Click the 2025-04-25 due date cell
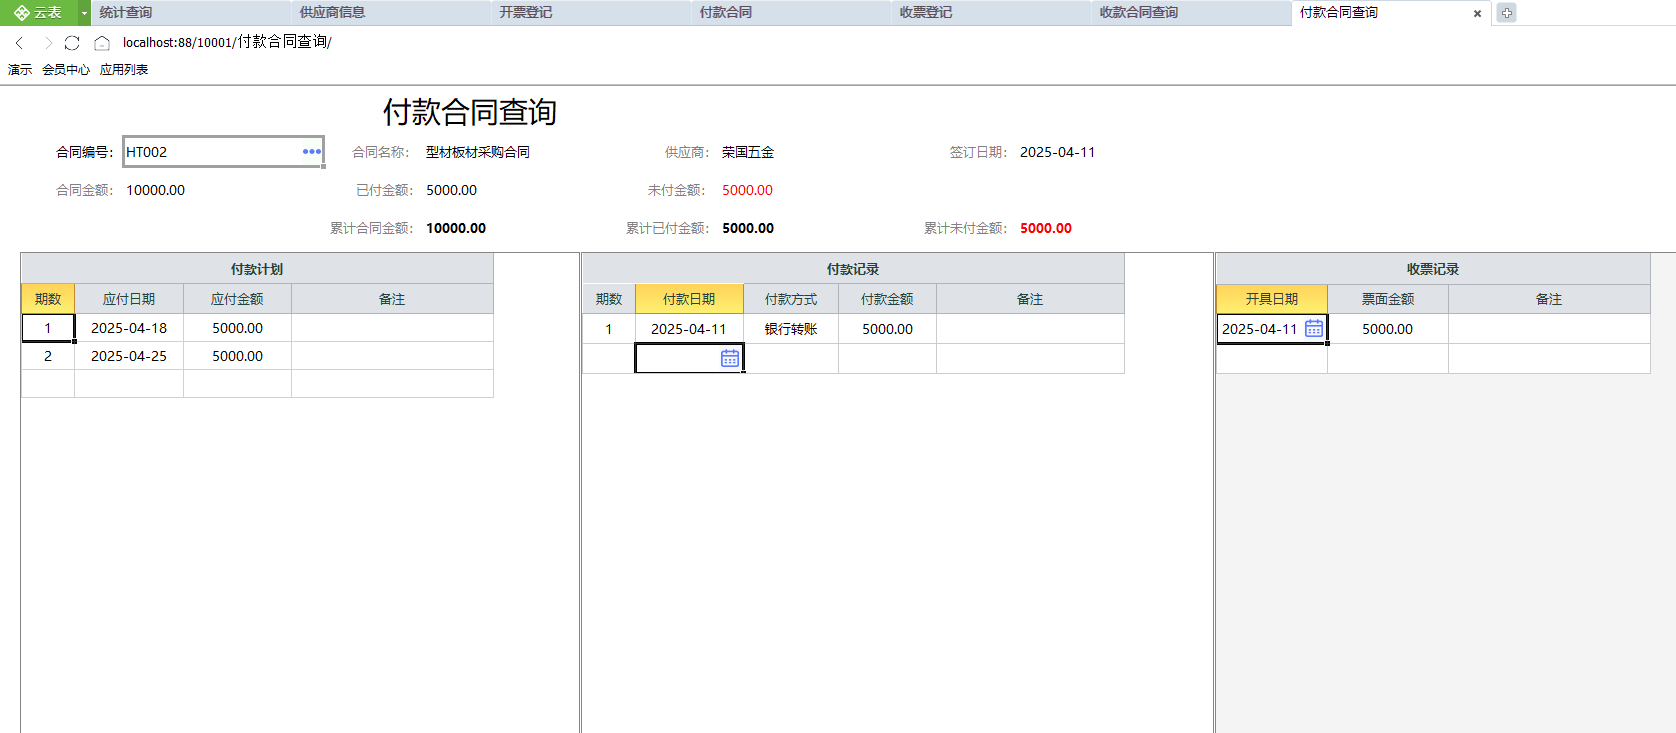This screenshot has height=733, width=1676. (129, 356)
